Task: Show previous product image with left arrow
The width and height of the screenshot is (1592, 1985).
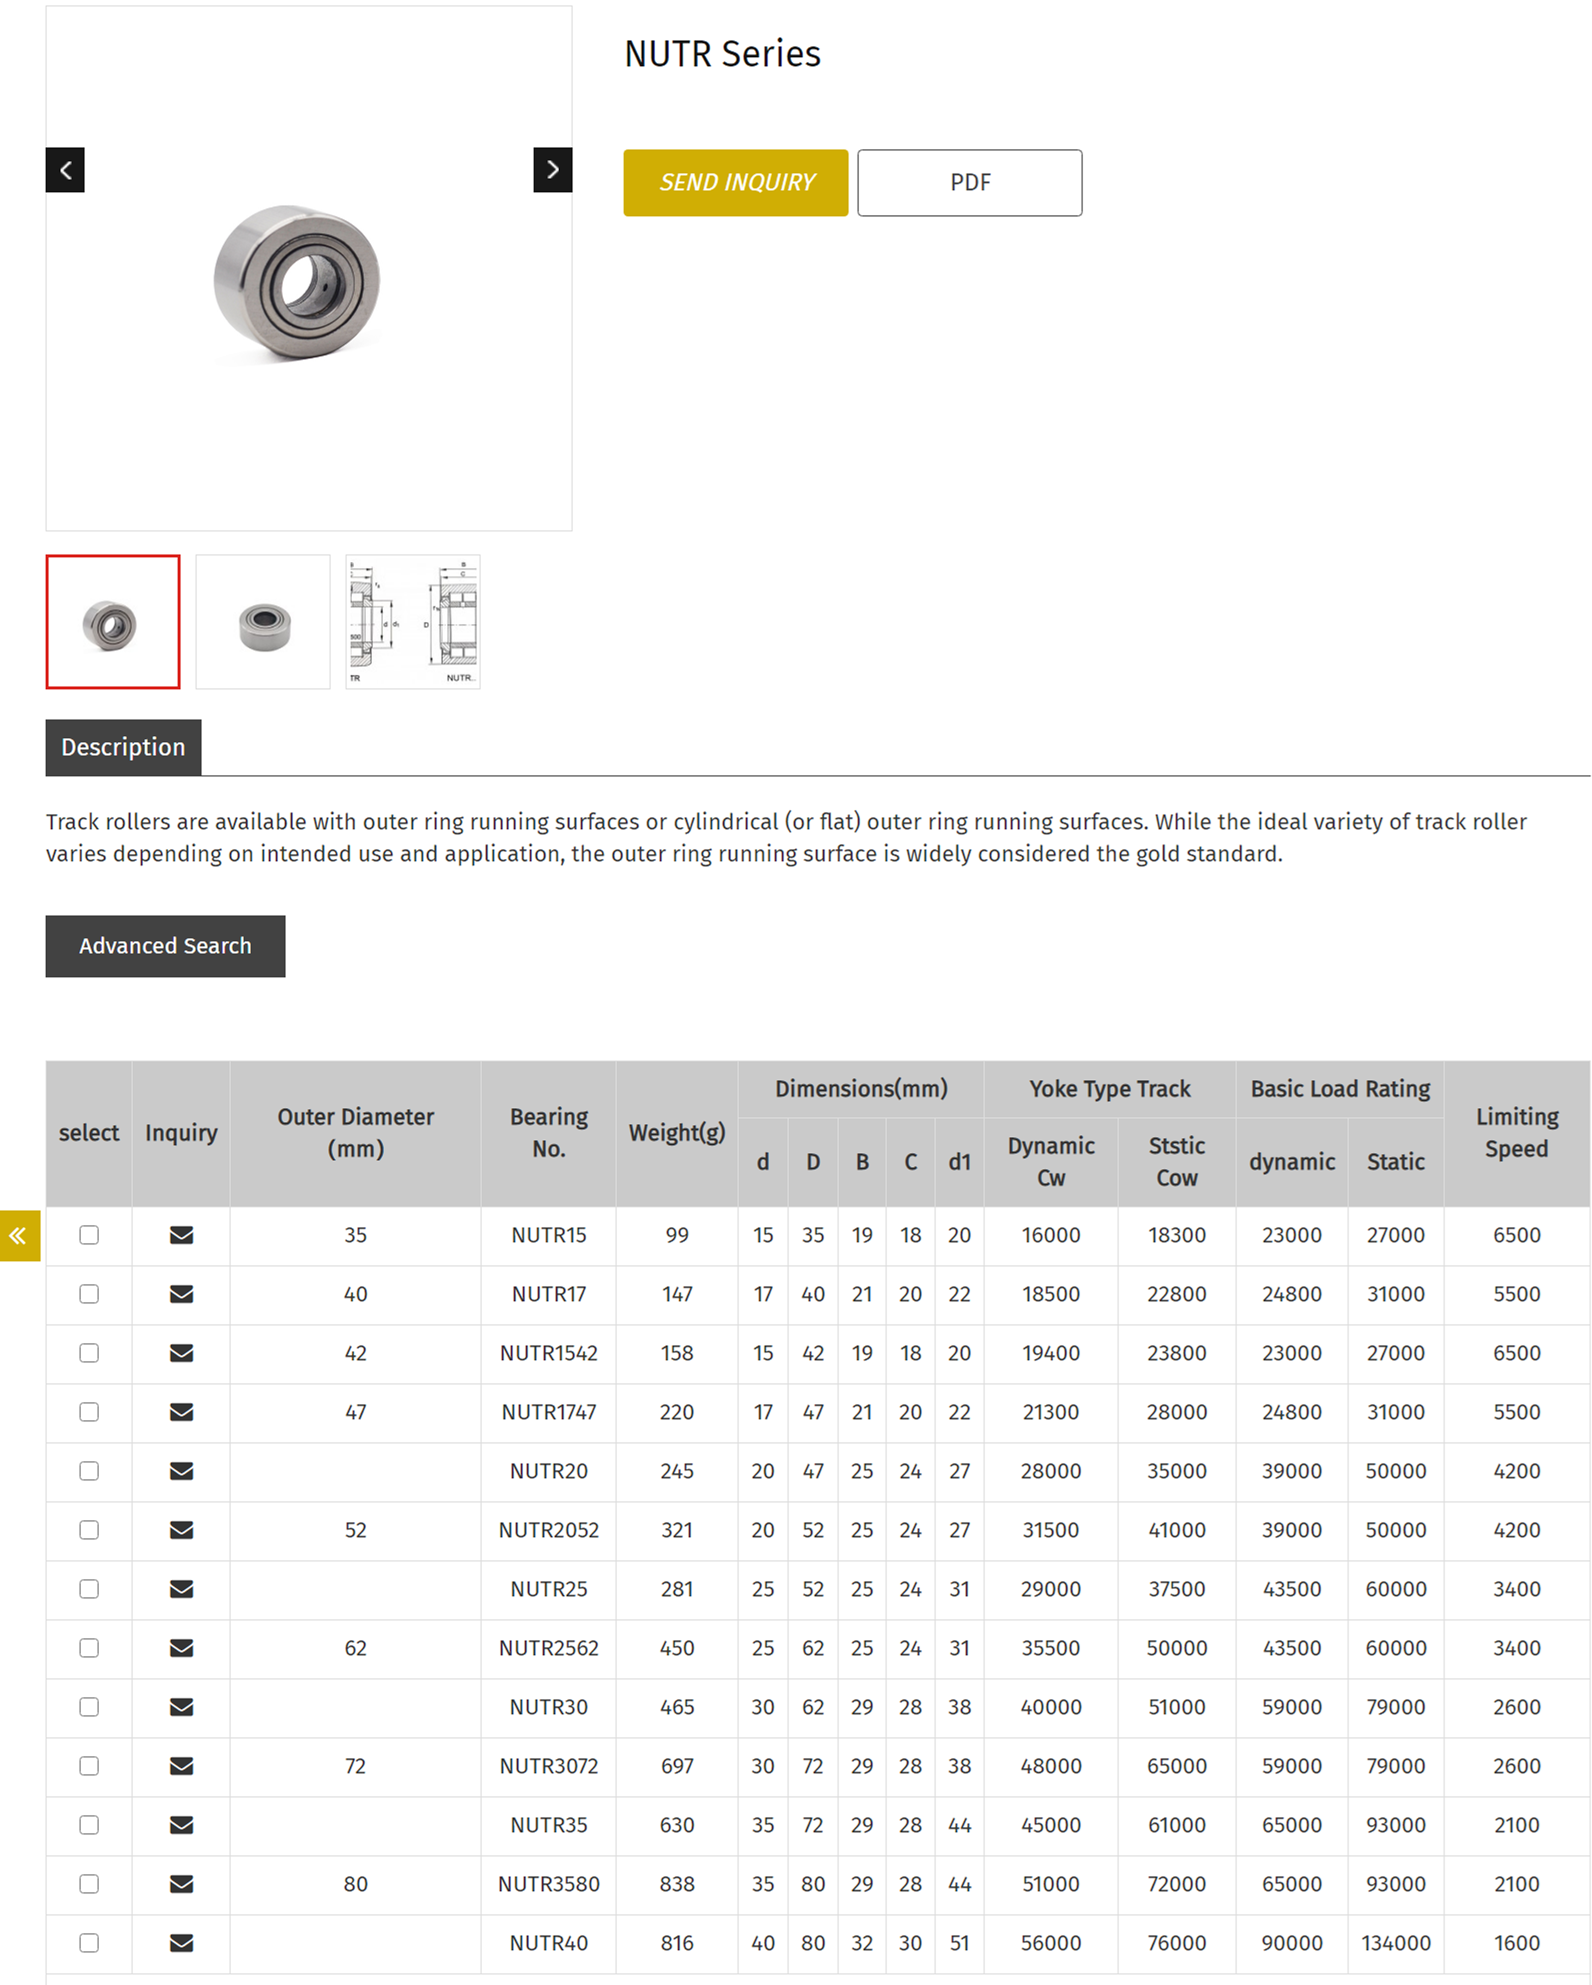Action: pyautogui.click(x=65, y=170)
